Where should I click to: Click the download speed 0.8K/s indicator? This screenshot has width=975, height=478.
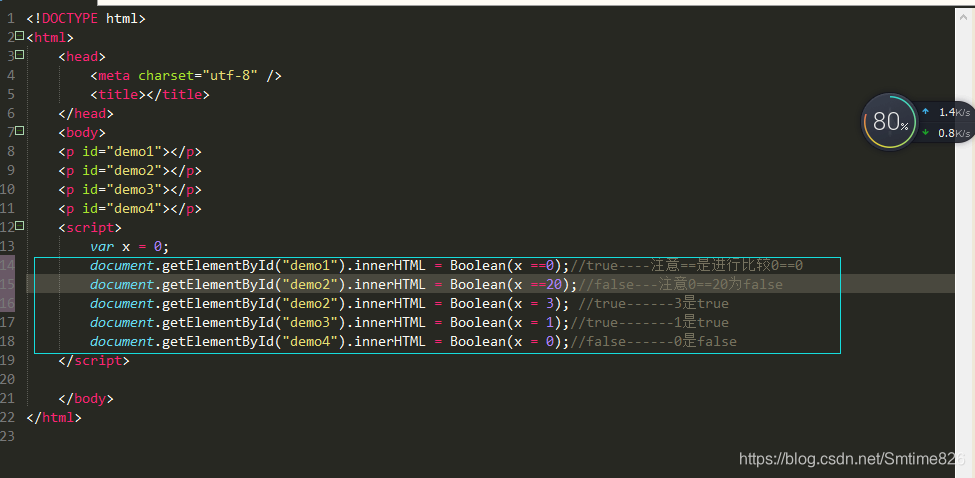click(x=948, y=133)
